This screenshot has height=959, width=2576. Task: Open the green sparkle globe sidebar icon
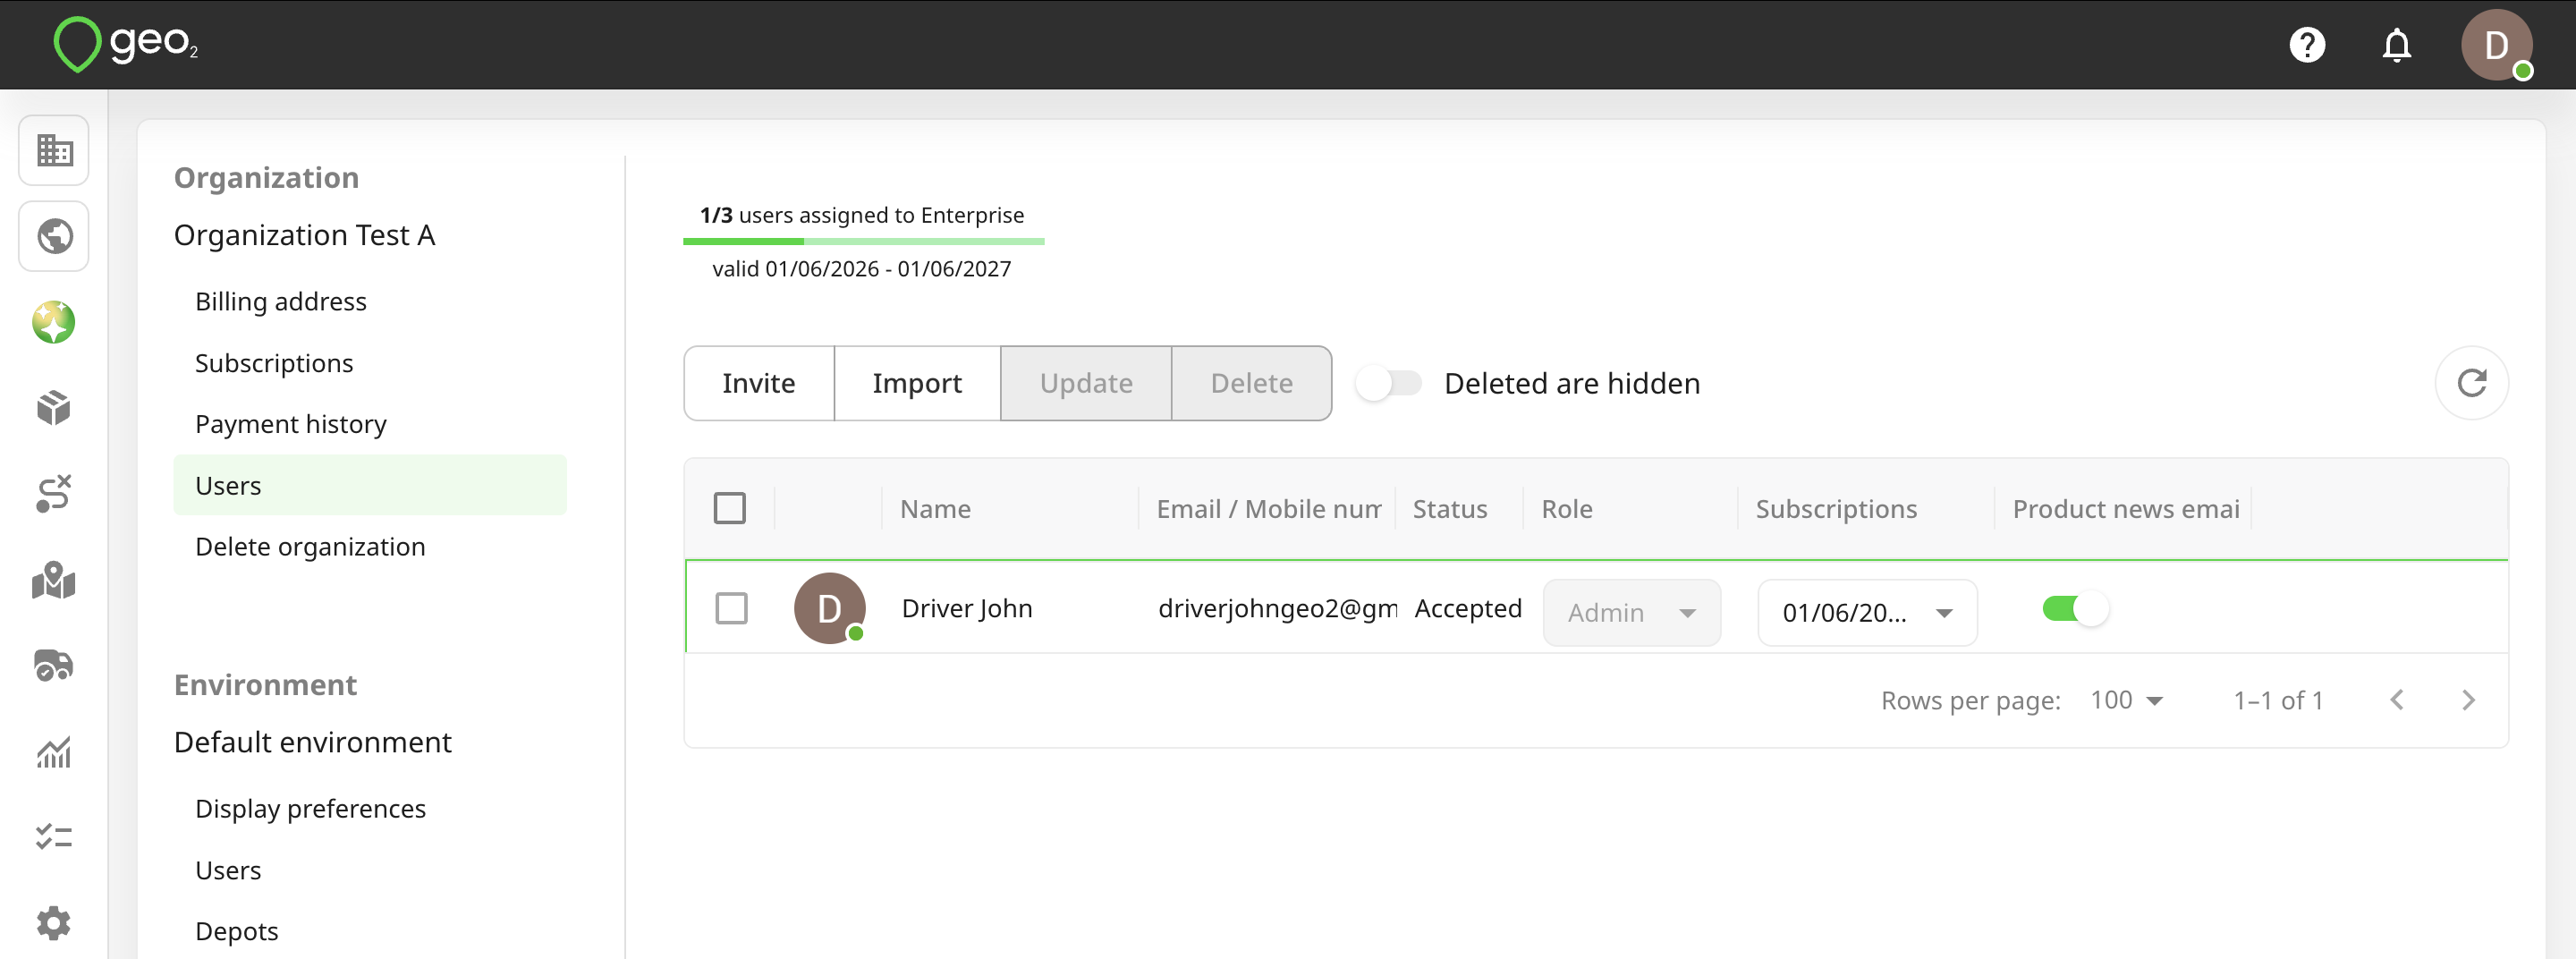pyautogui.click(x=54, y=322)
